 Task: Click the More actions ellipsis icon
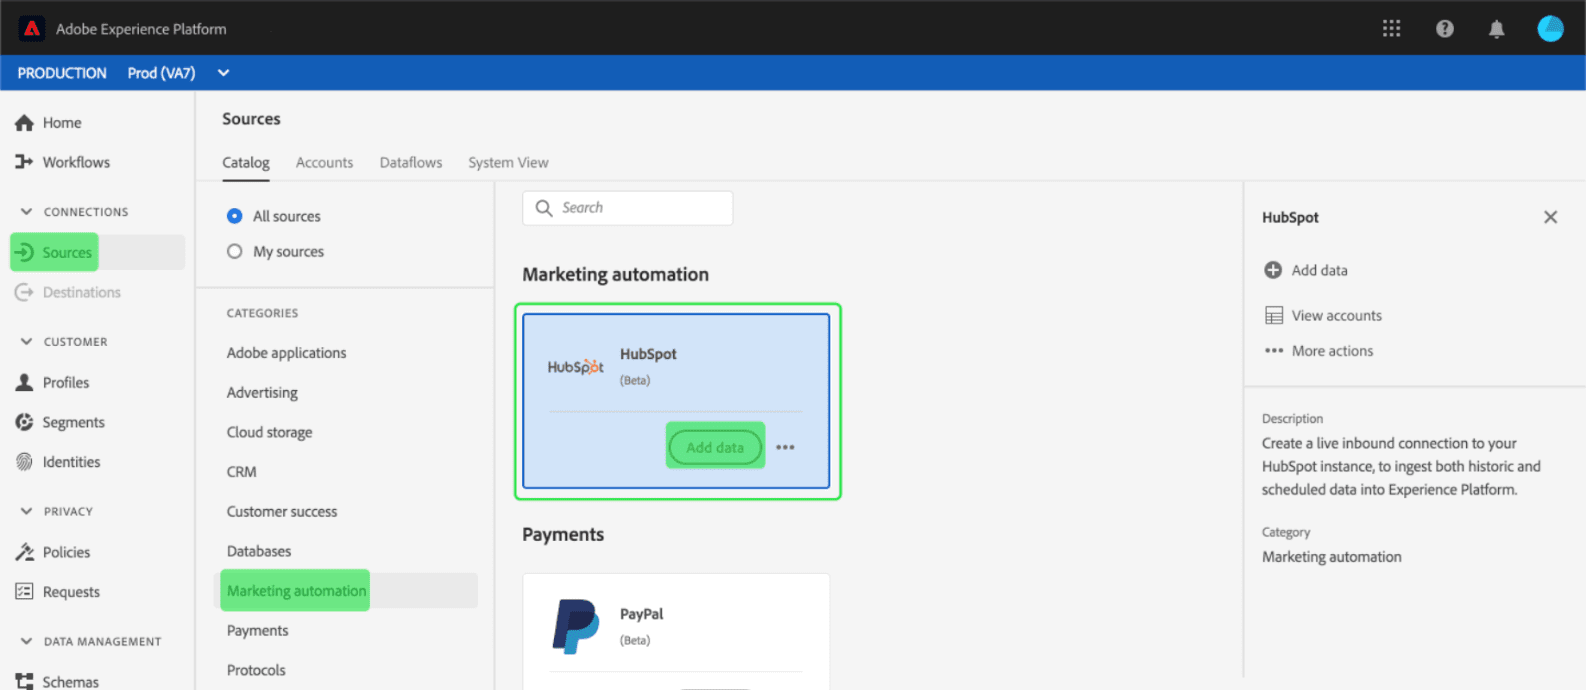click(x=1273, y=351)
